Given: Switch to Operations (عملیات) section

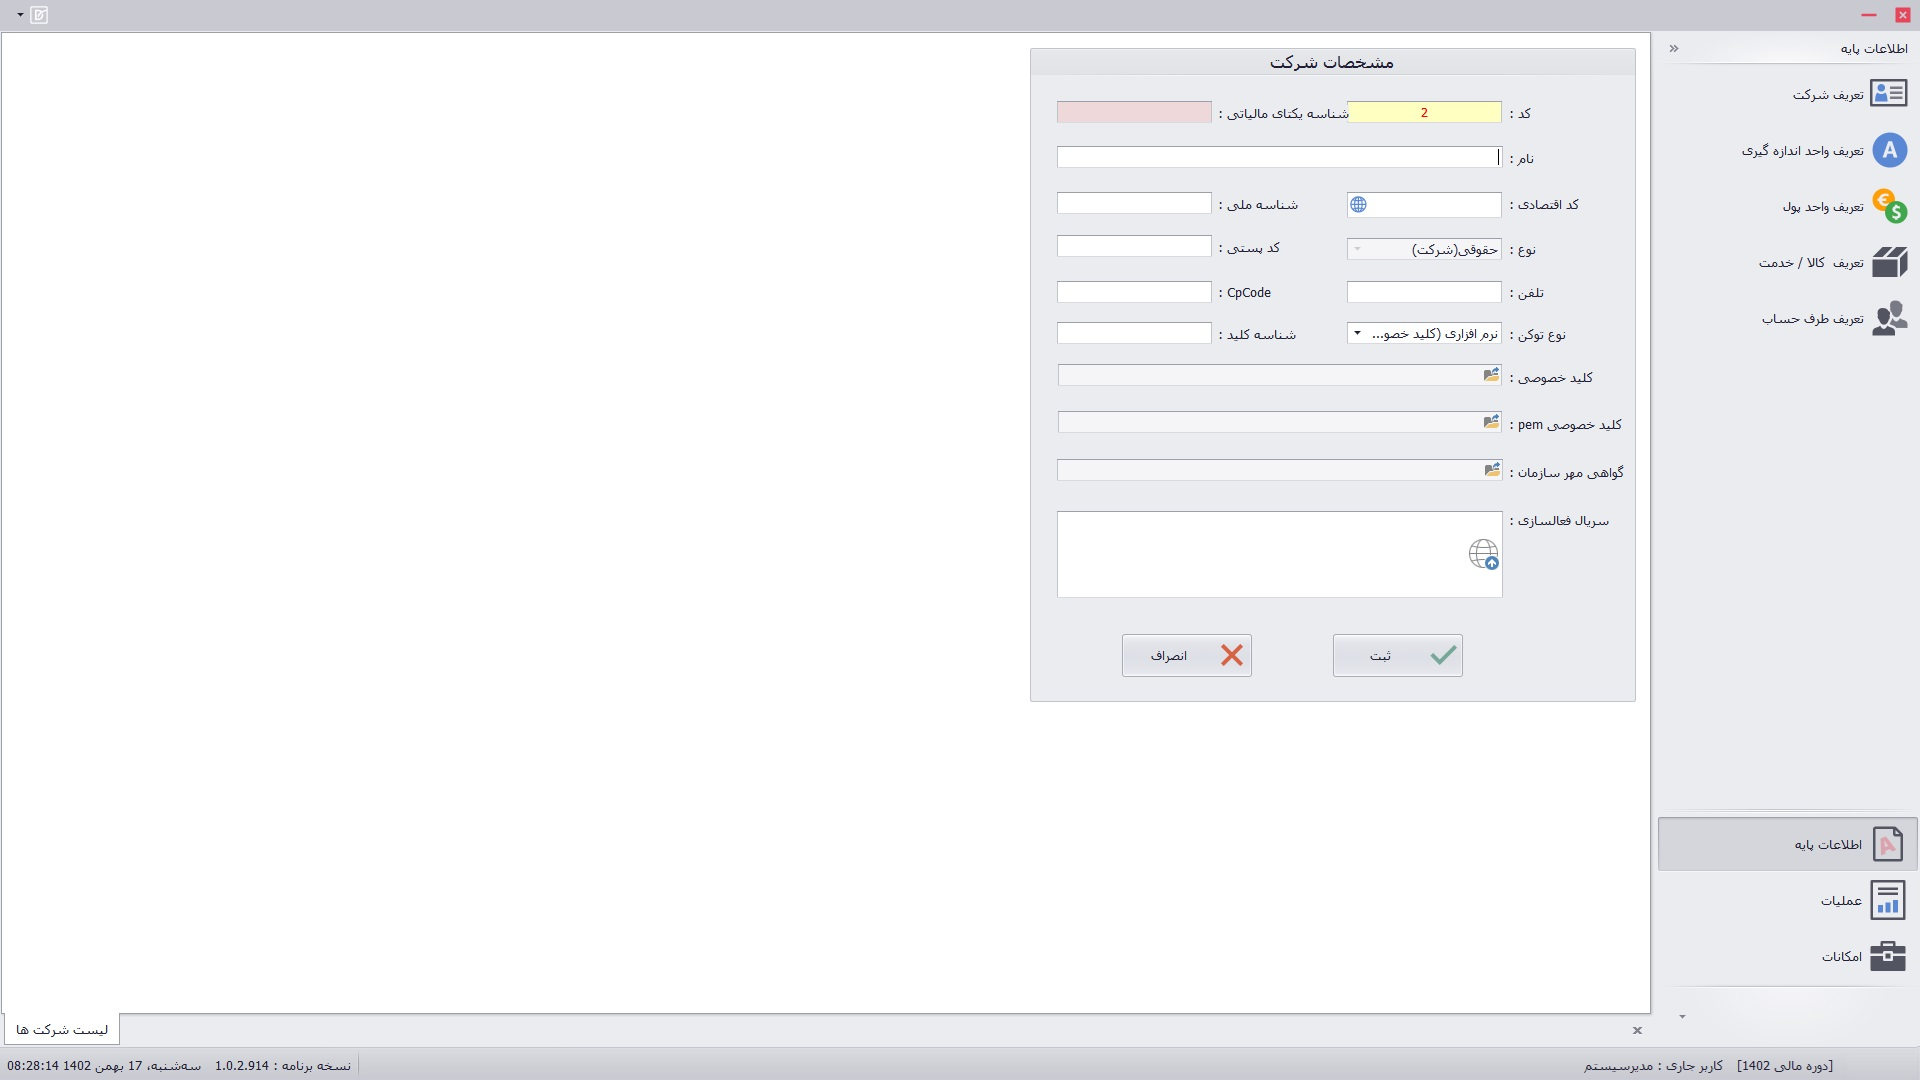Looking at the screenshot, I should (1860, 901).
